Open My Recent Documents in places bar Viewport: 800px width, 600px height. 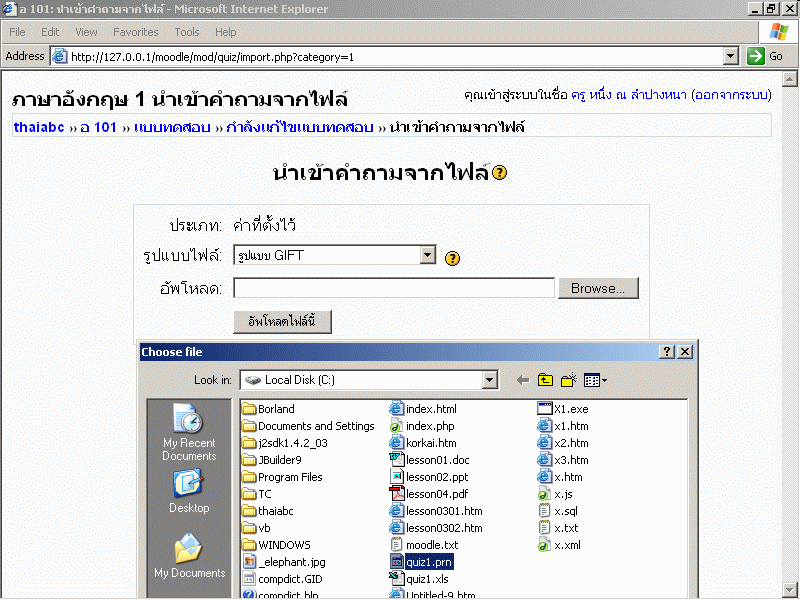coord(189,432)
